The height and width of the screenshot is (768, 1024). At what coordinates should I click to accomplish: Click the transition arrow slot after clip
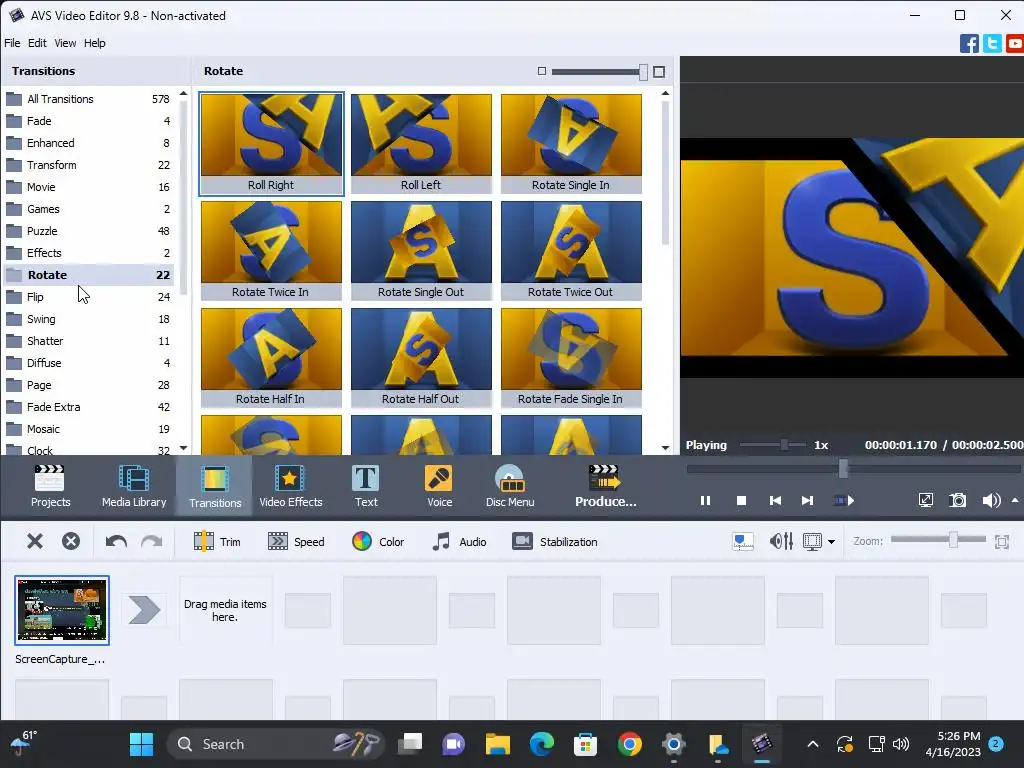tap(144, 610)
